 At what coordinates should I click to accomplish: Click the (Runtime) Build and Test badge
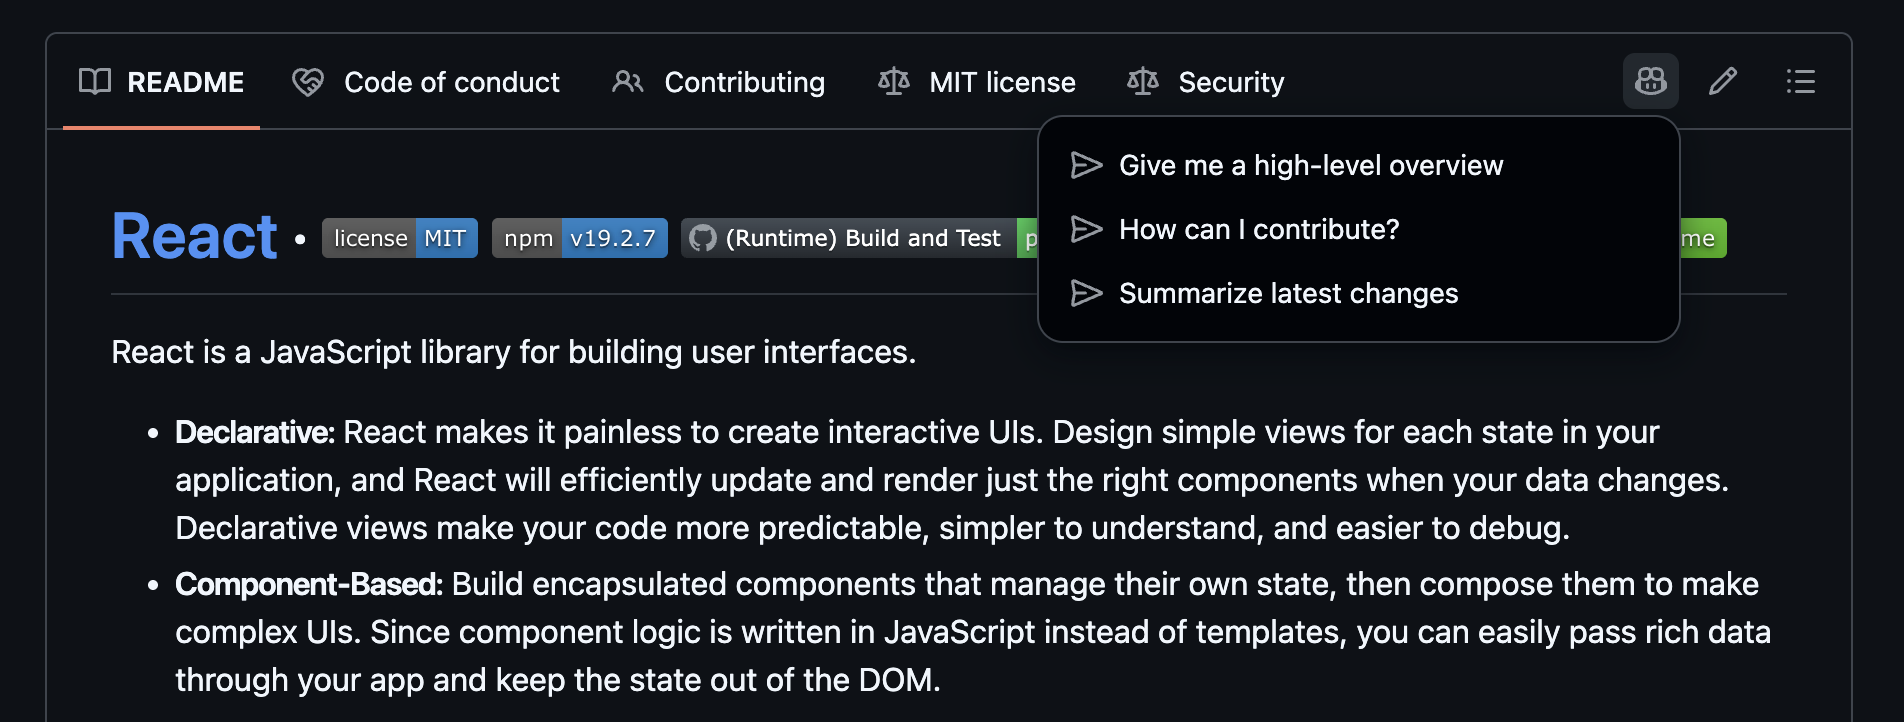(x=860, y=238)
